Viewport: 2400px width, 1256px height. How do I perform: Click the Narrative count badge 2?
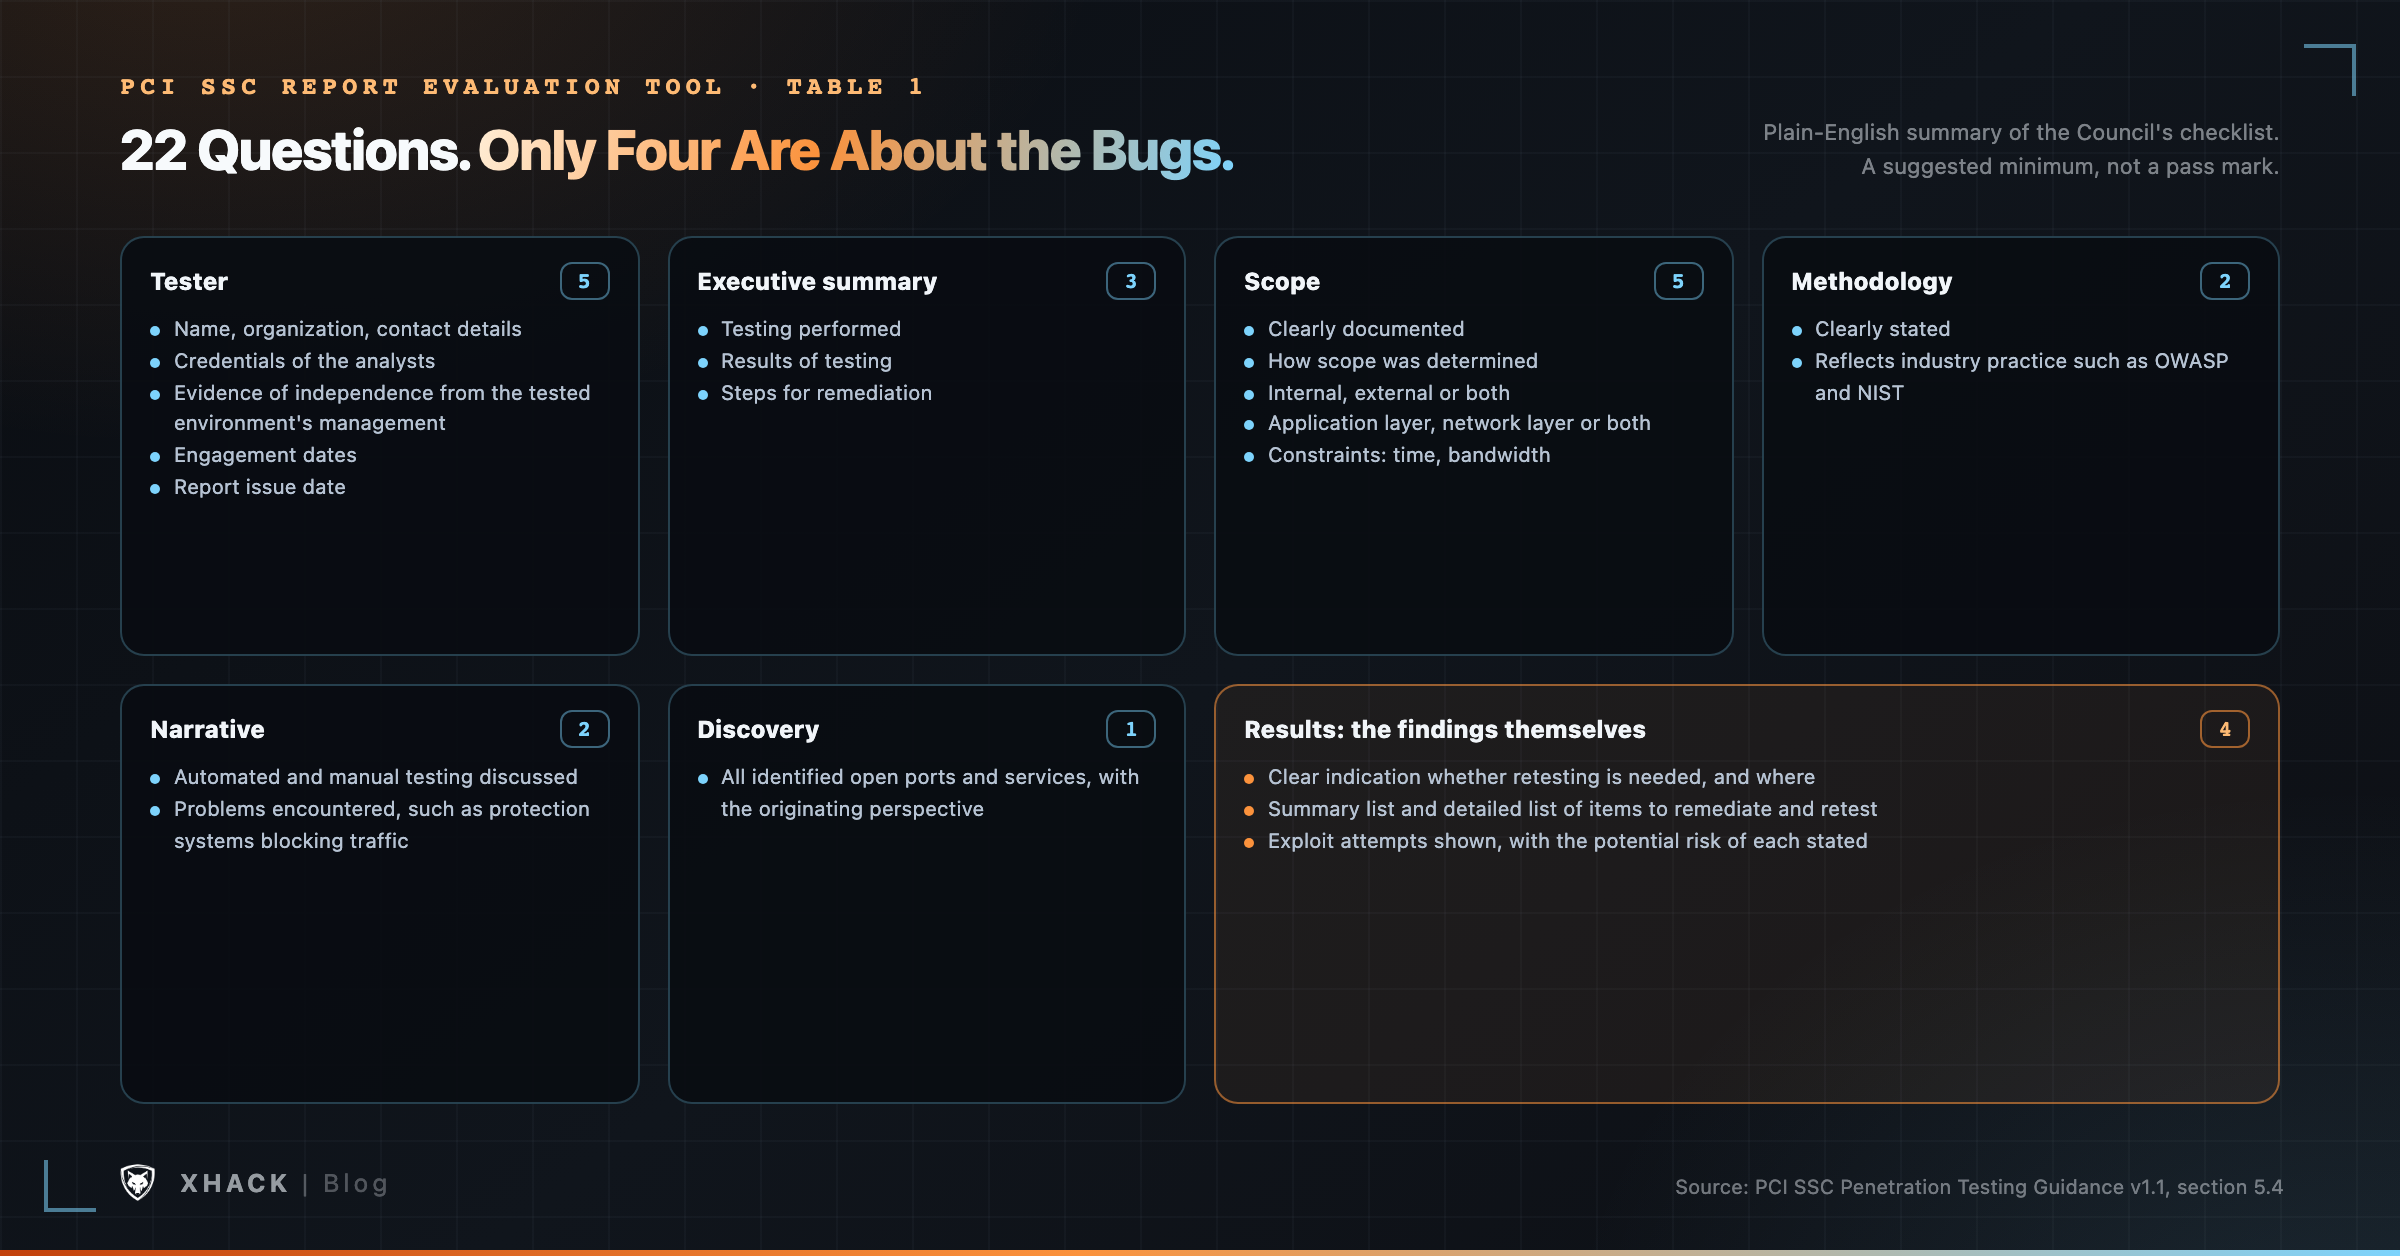(x=584, y=729)
